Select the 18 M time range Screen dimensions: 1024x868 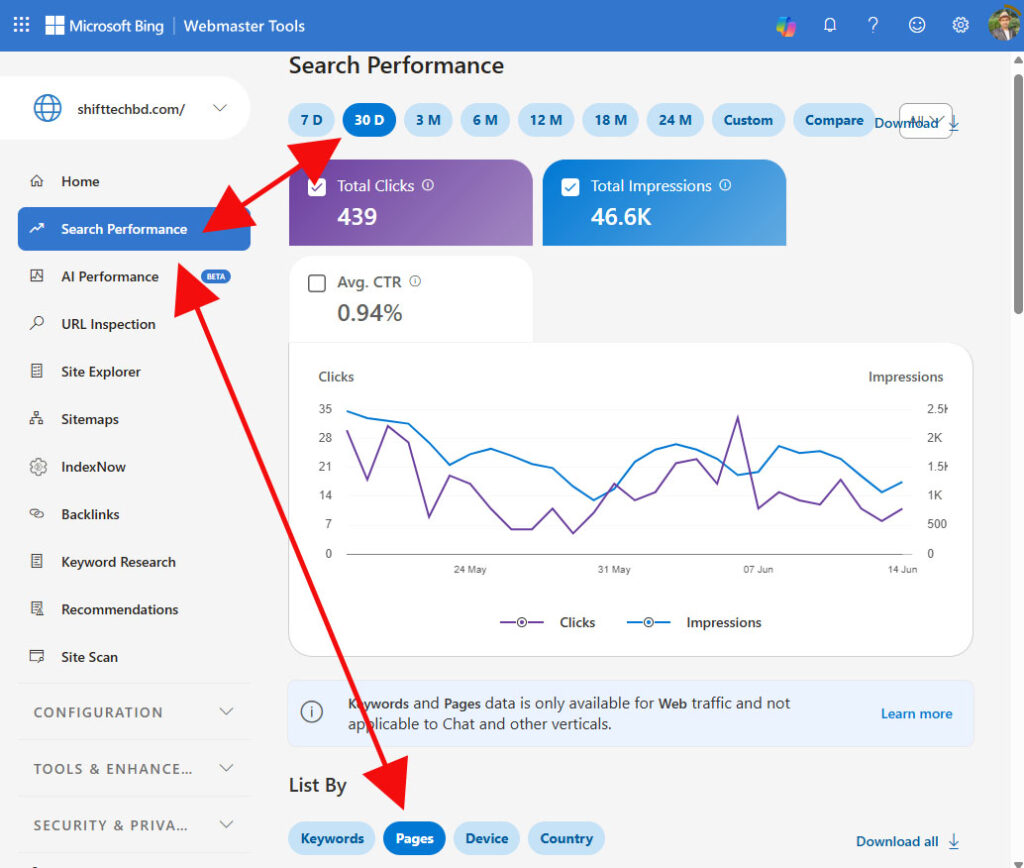click(611, 120)
